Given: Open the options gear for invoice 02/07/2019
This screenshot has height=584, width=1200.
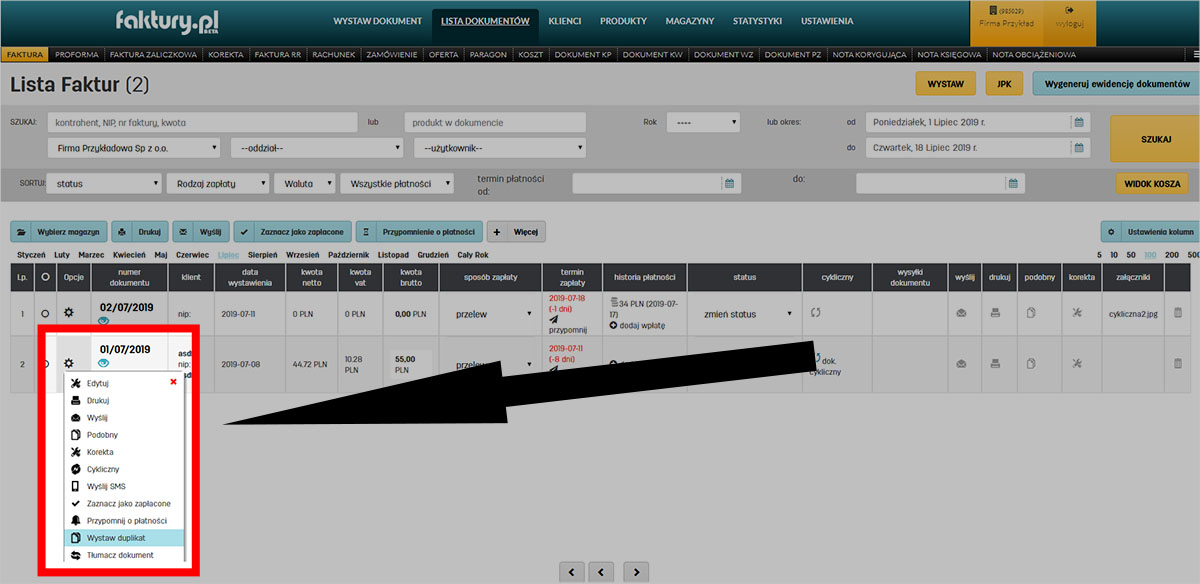Looking at the screenshot, I should (69, 313).
